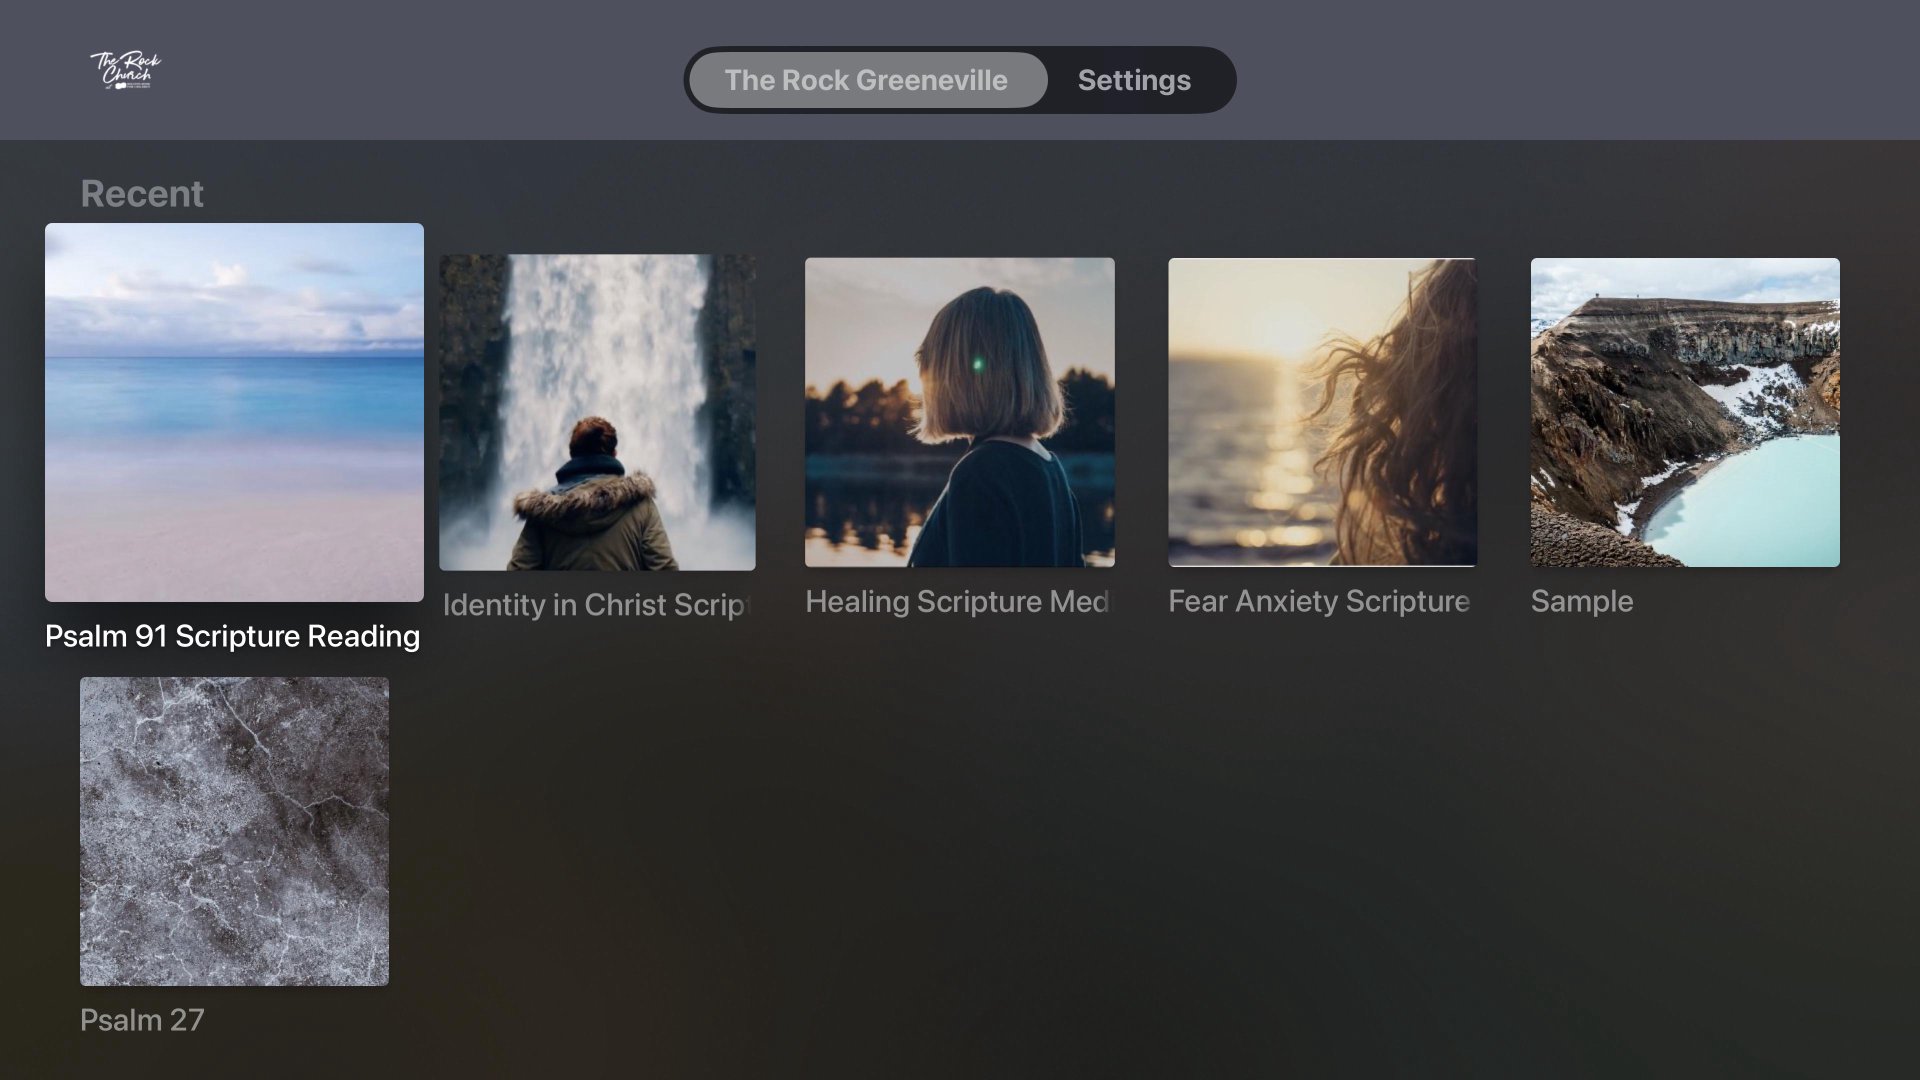Viewport: 1920px width, 1080px height.
Task: Click the Psalm 27 title text
Action: [x=142, y=1020]
